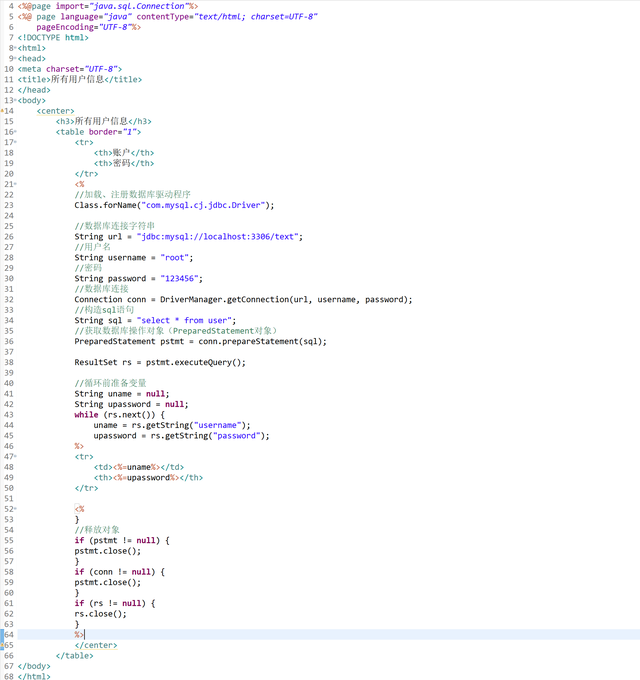Click the "123456" password string
This screenshot has height=680, width=640.
point(180,278)
